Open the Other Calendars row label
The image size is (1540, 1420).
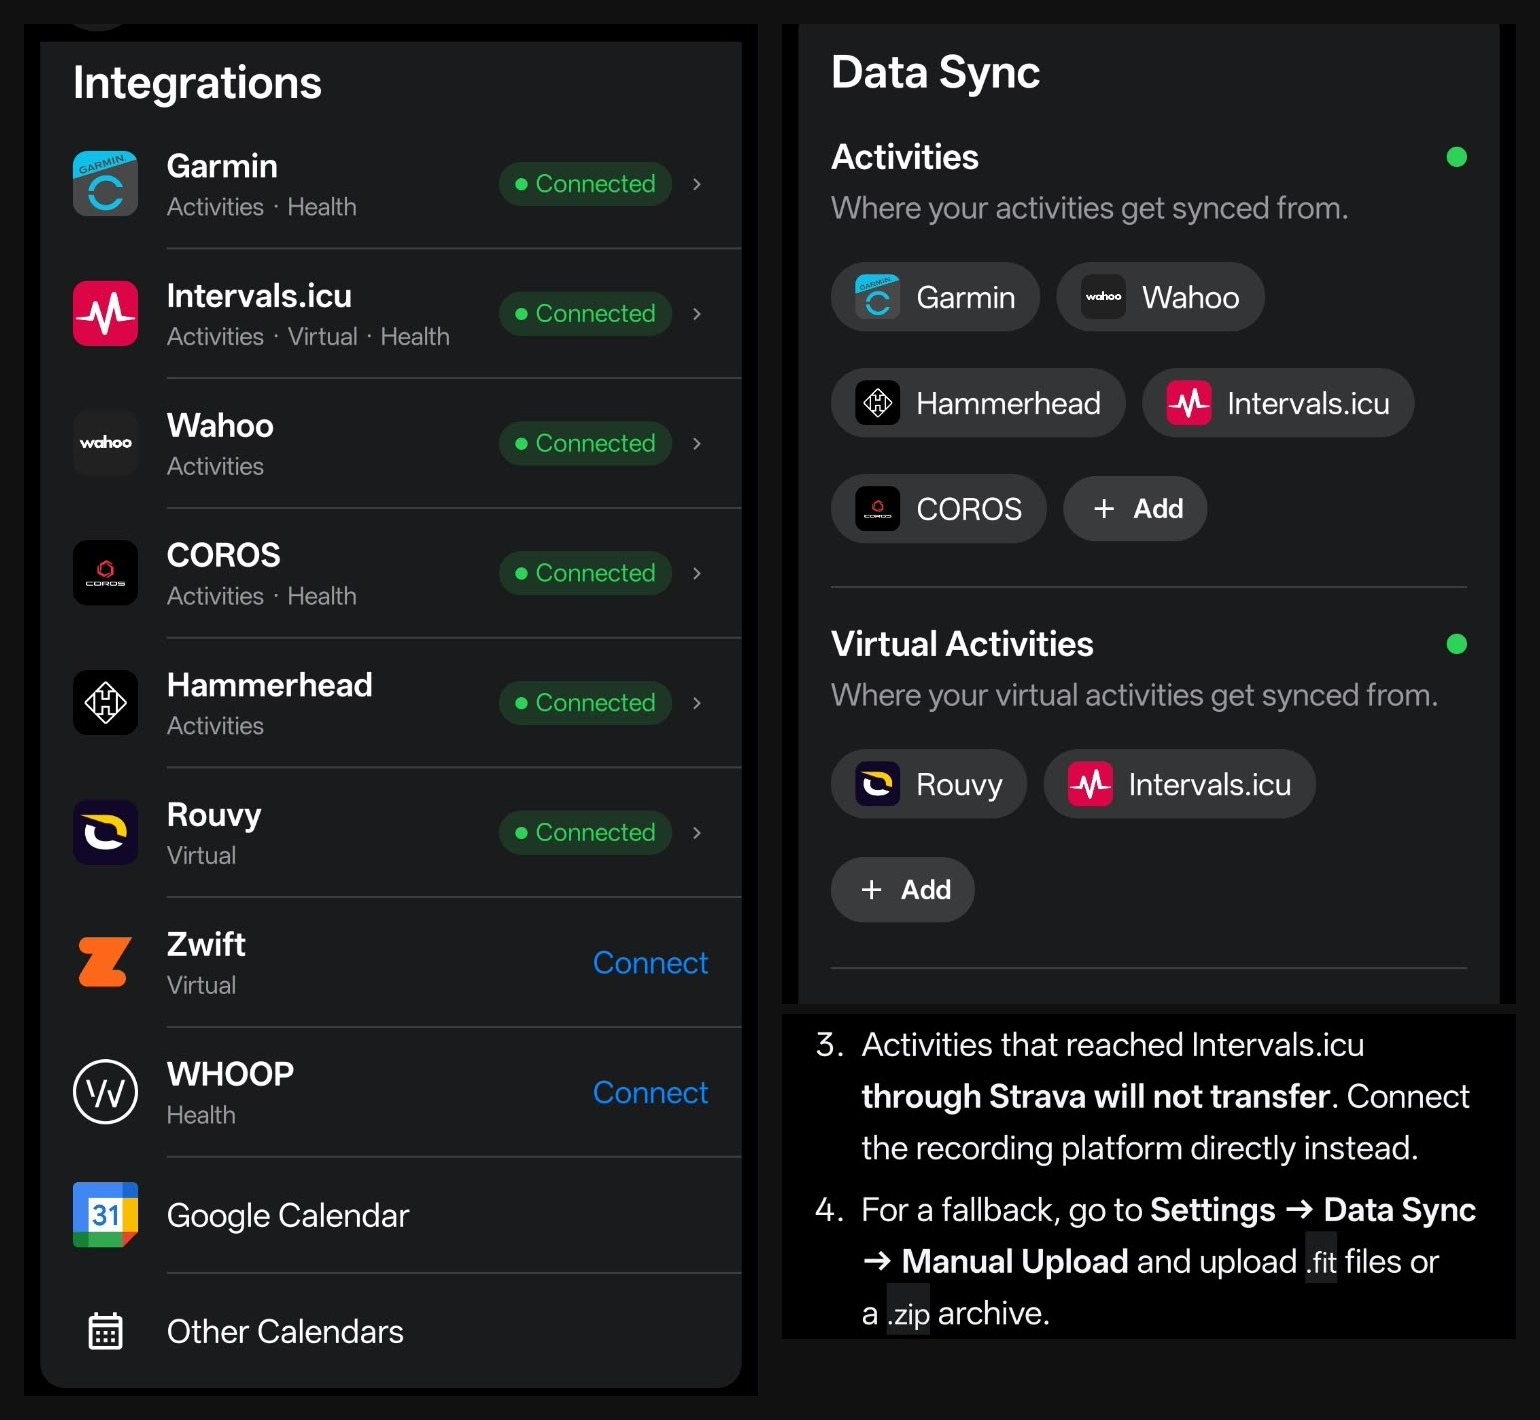pos(285,1331)
